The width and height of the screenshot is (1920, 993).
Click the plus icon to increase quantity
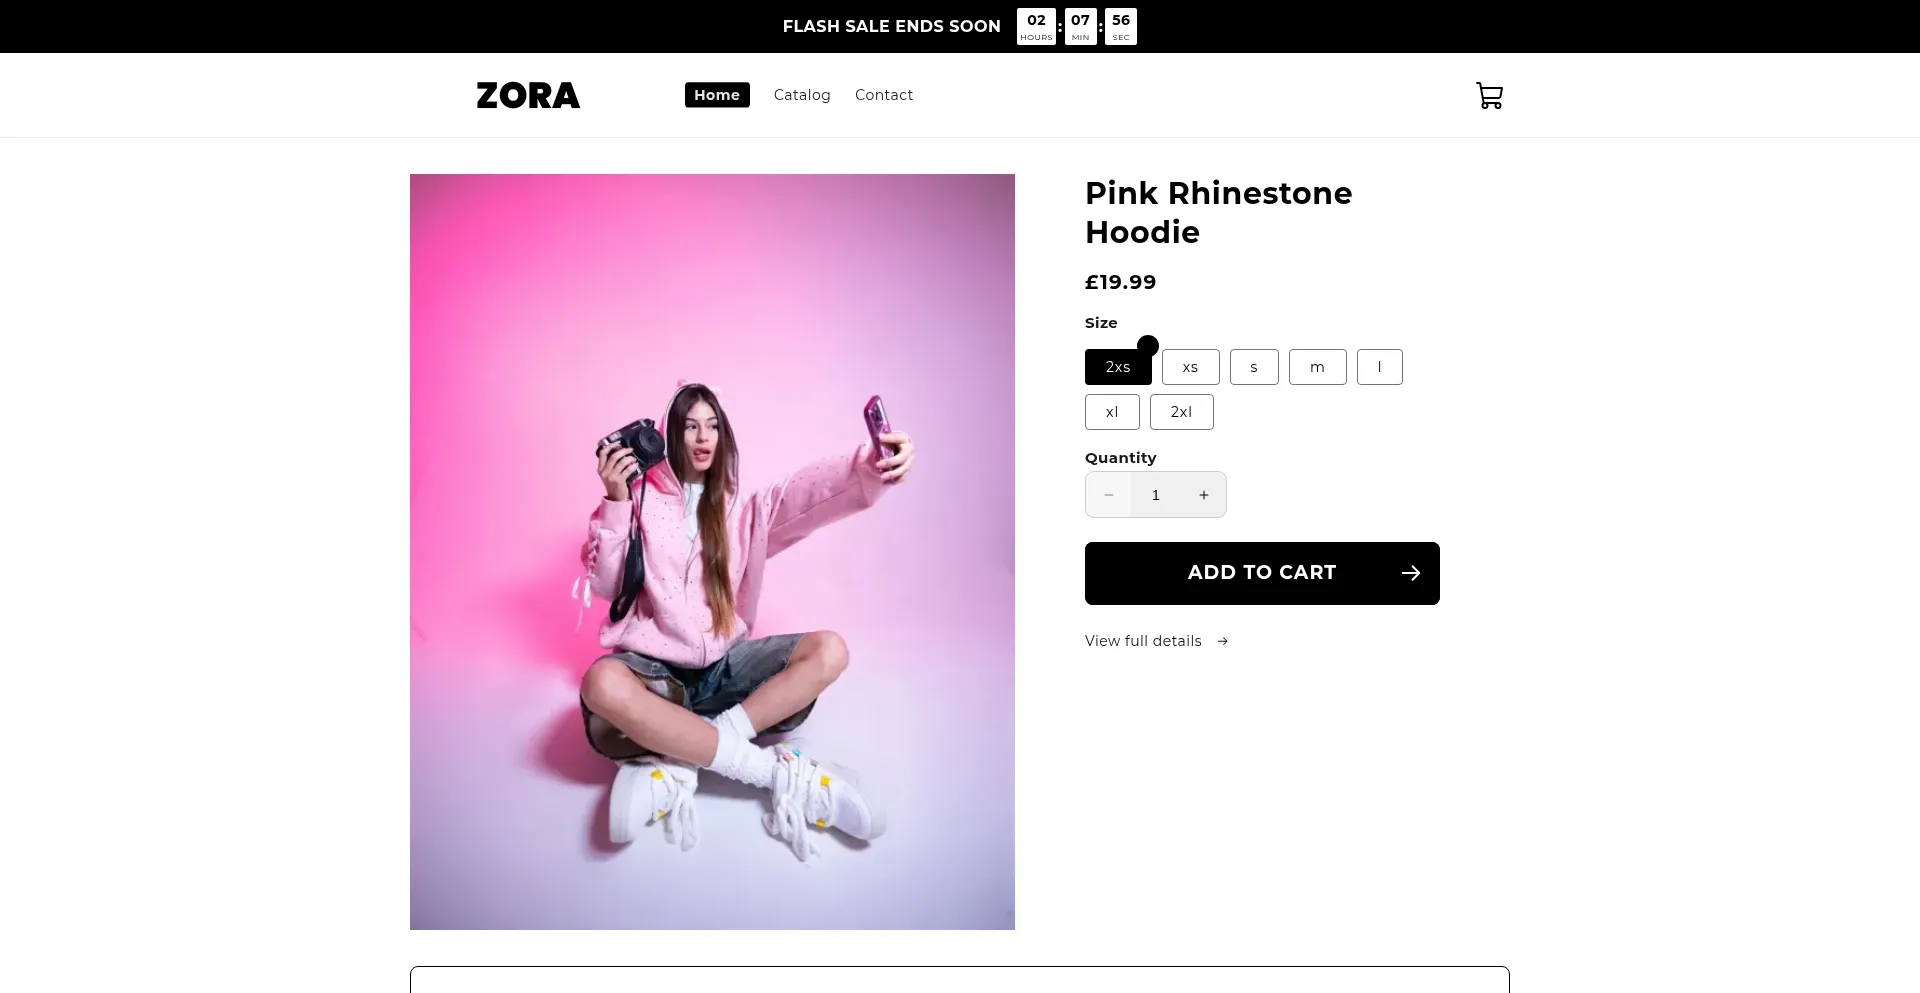tap(1204, 495)
